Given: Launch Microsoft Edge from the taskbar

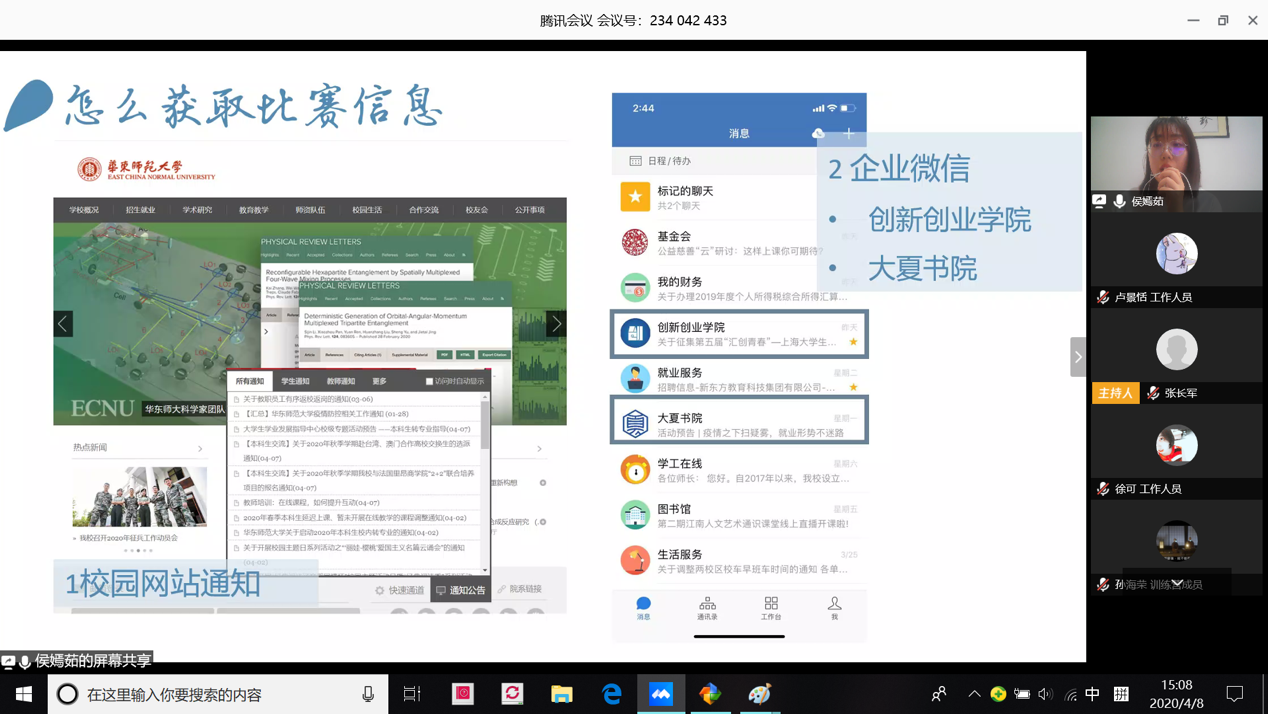Looking at the screenshot, I should pyautogui.click(x=611, y=693).
